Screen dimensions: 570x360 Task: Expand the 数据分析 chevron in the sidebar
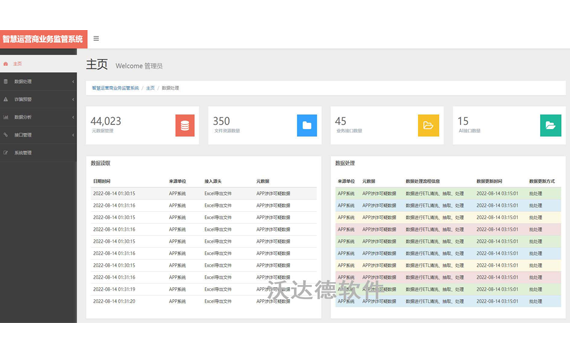coord(73,117)
